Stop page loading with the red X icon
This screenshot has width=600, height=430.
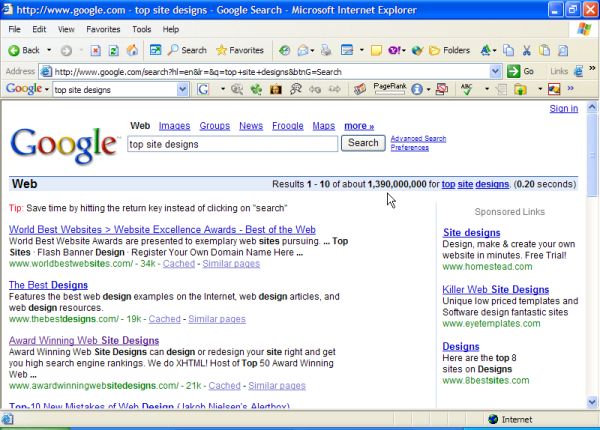point(96,50)
